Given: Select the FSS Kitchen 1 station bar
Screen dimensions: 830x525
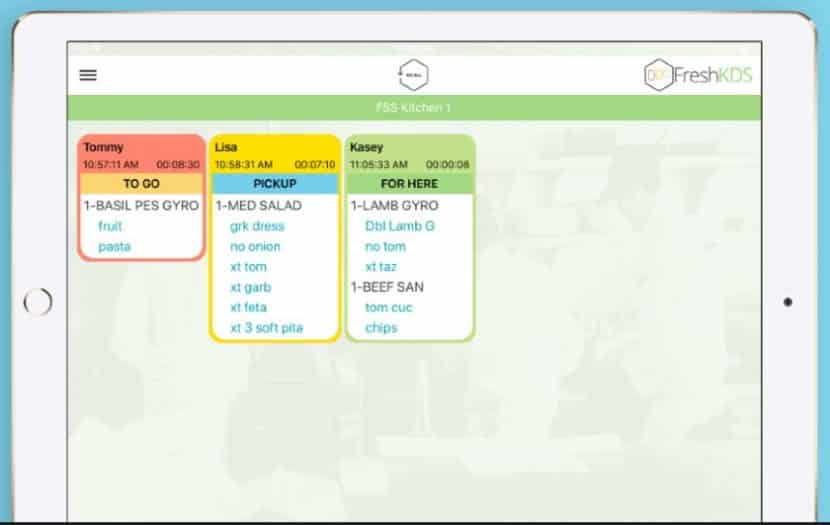Looking at the screenshot, I should (x=413, y=108).
